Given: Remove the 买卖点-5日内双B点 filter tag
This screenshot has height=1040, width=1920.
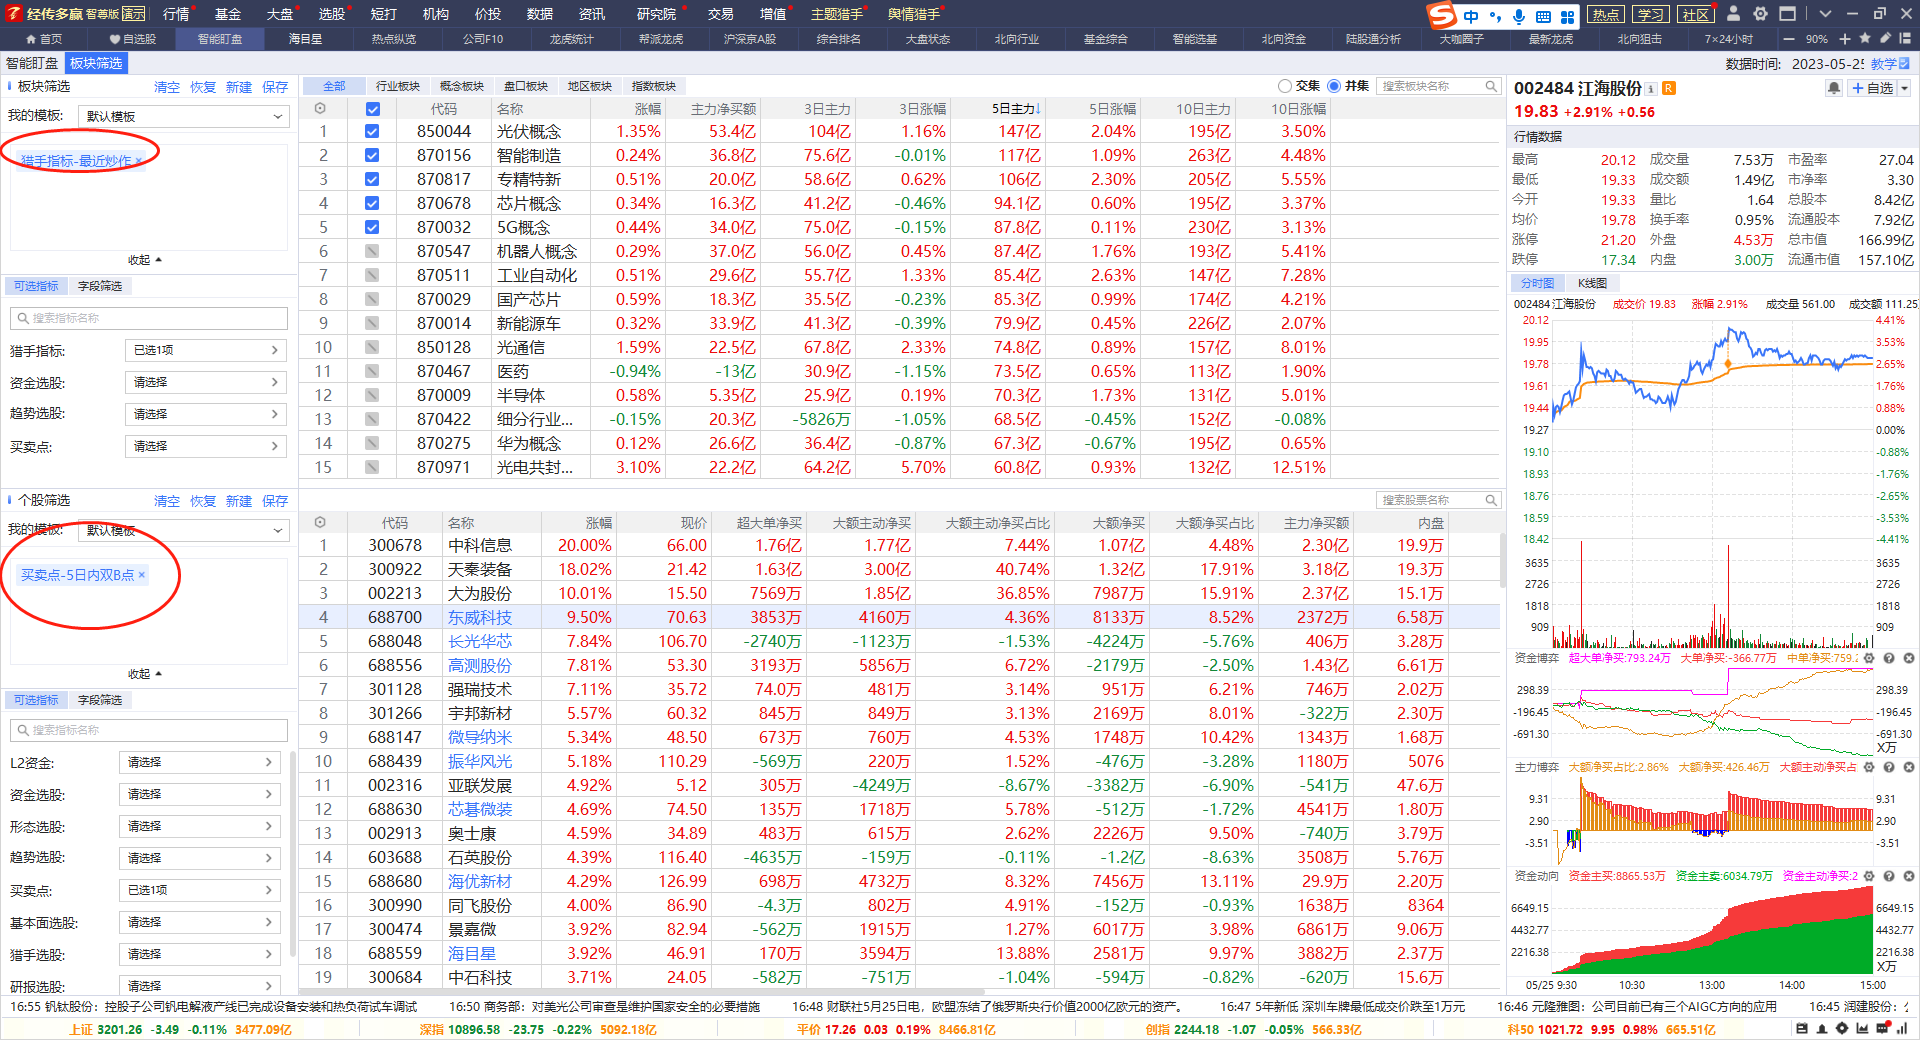Looking at the screenshot, I should tap(142, 575).
